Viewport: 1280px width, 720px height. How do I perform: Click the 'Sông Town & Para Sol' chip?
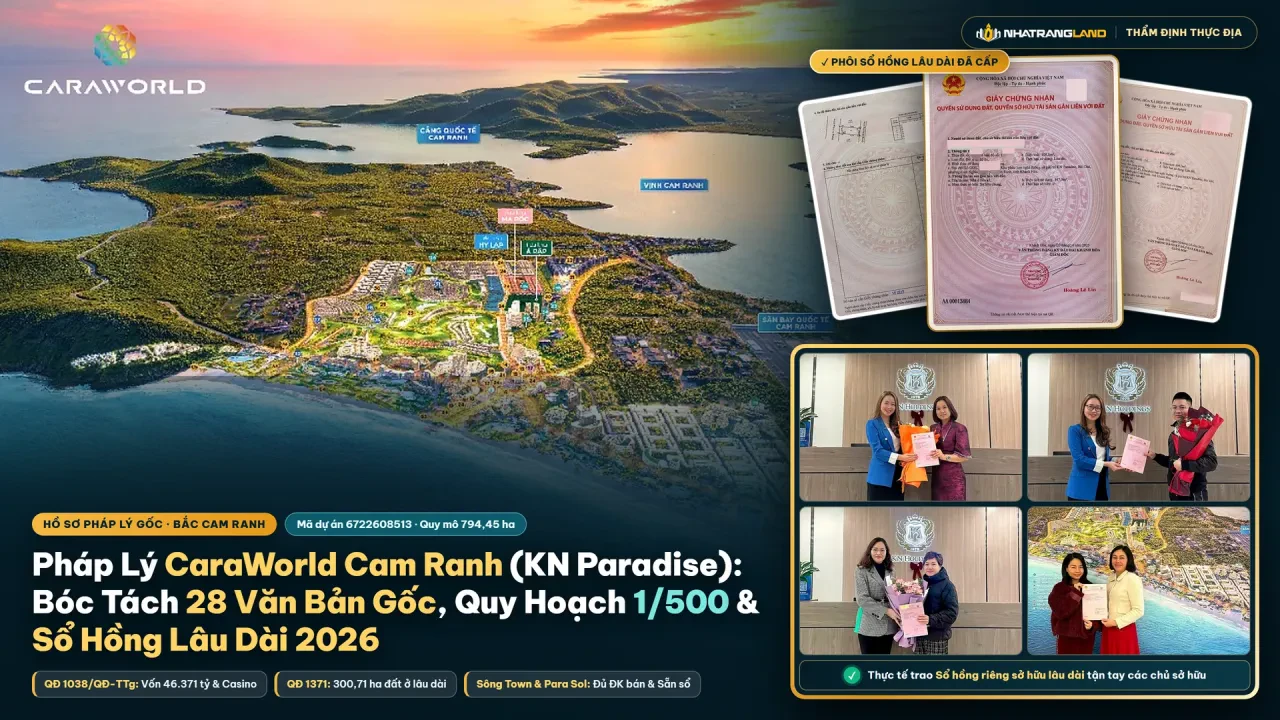point(583,684)
